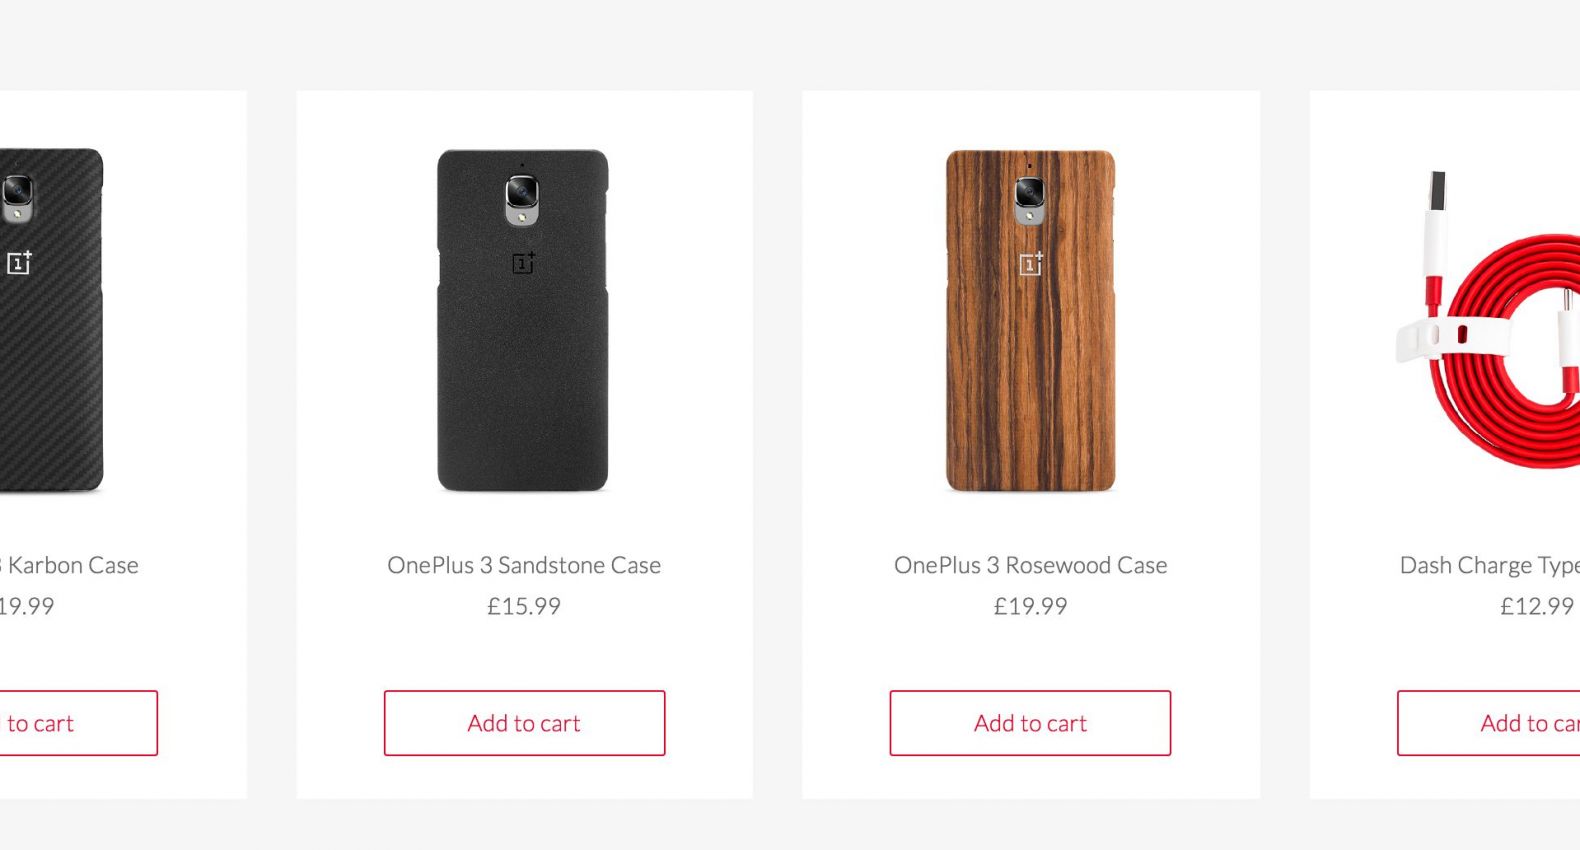Viewport: 1580px width, 850px height.
Task: Click the Dash Charge Type product title
Action: click(x=1490, y=566)
